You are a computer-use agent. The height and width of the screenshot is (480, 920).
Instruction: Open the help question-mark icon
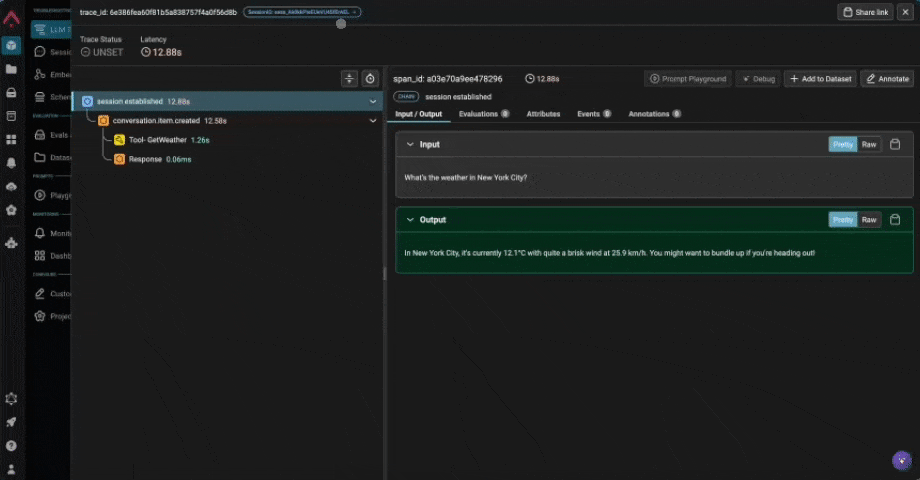(x=11, y=446)
